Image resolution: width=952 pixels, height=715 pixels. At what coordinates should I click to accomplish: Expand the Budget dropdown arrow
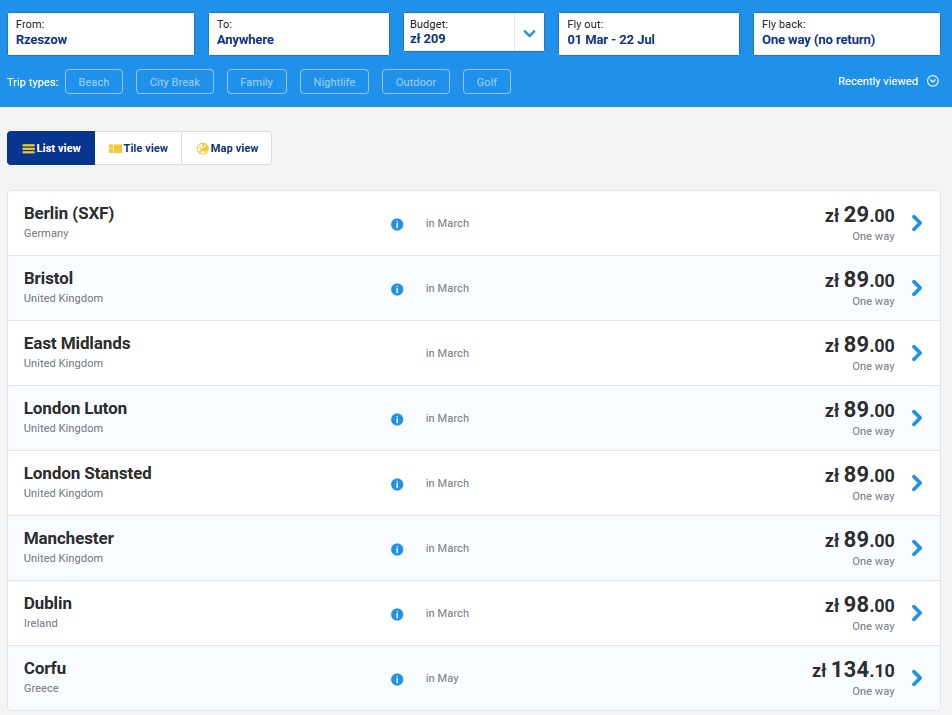pyautogui.click(x=529, y=33)
